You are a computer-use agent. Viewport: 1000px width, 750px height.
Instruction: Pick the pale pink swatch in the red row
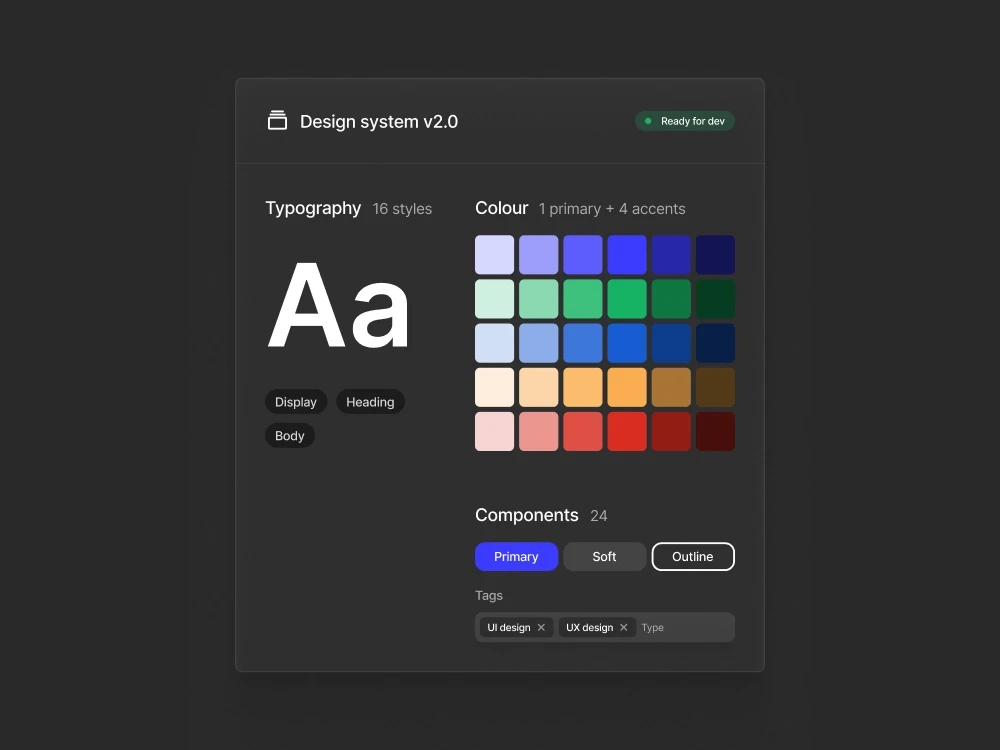494,432
